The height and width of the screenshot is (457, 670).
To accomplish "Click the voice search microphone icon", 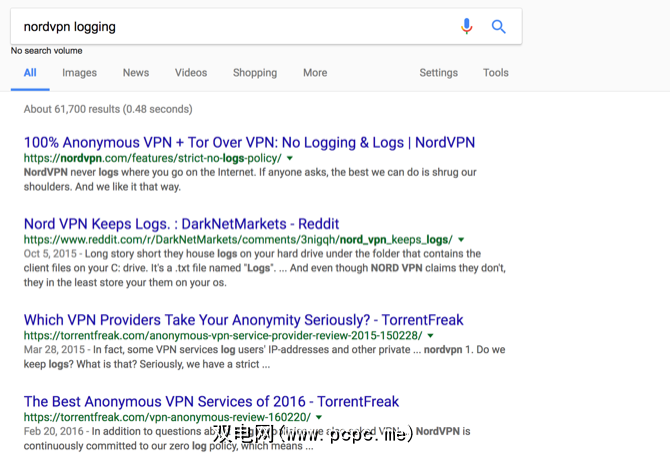I will (467, 26).
